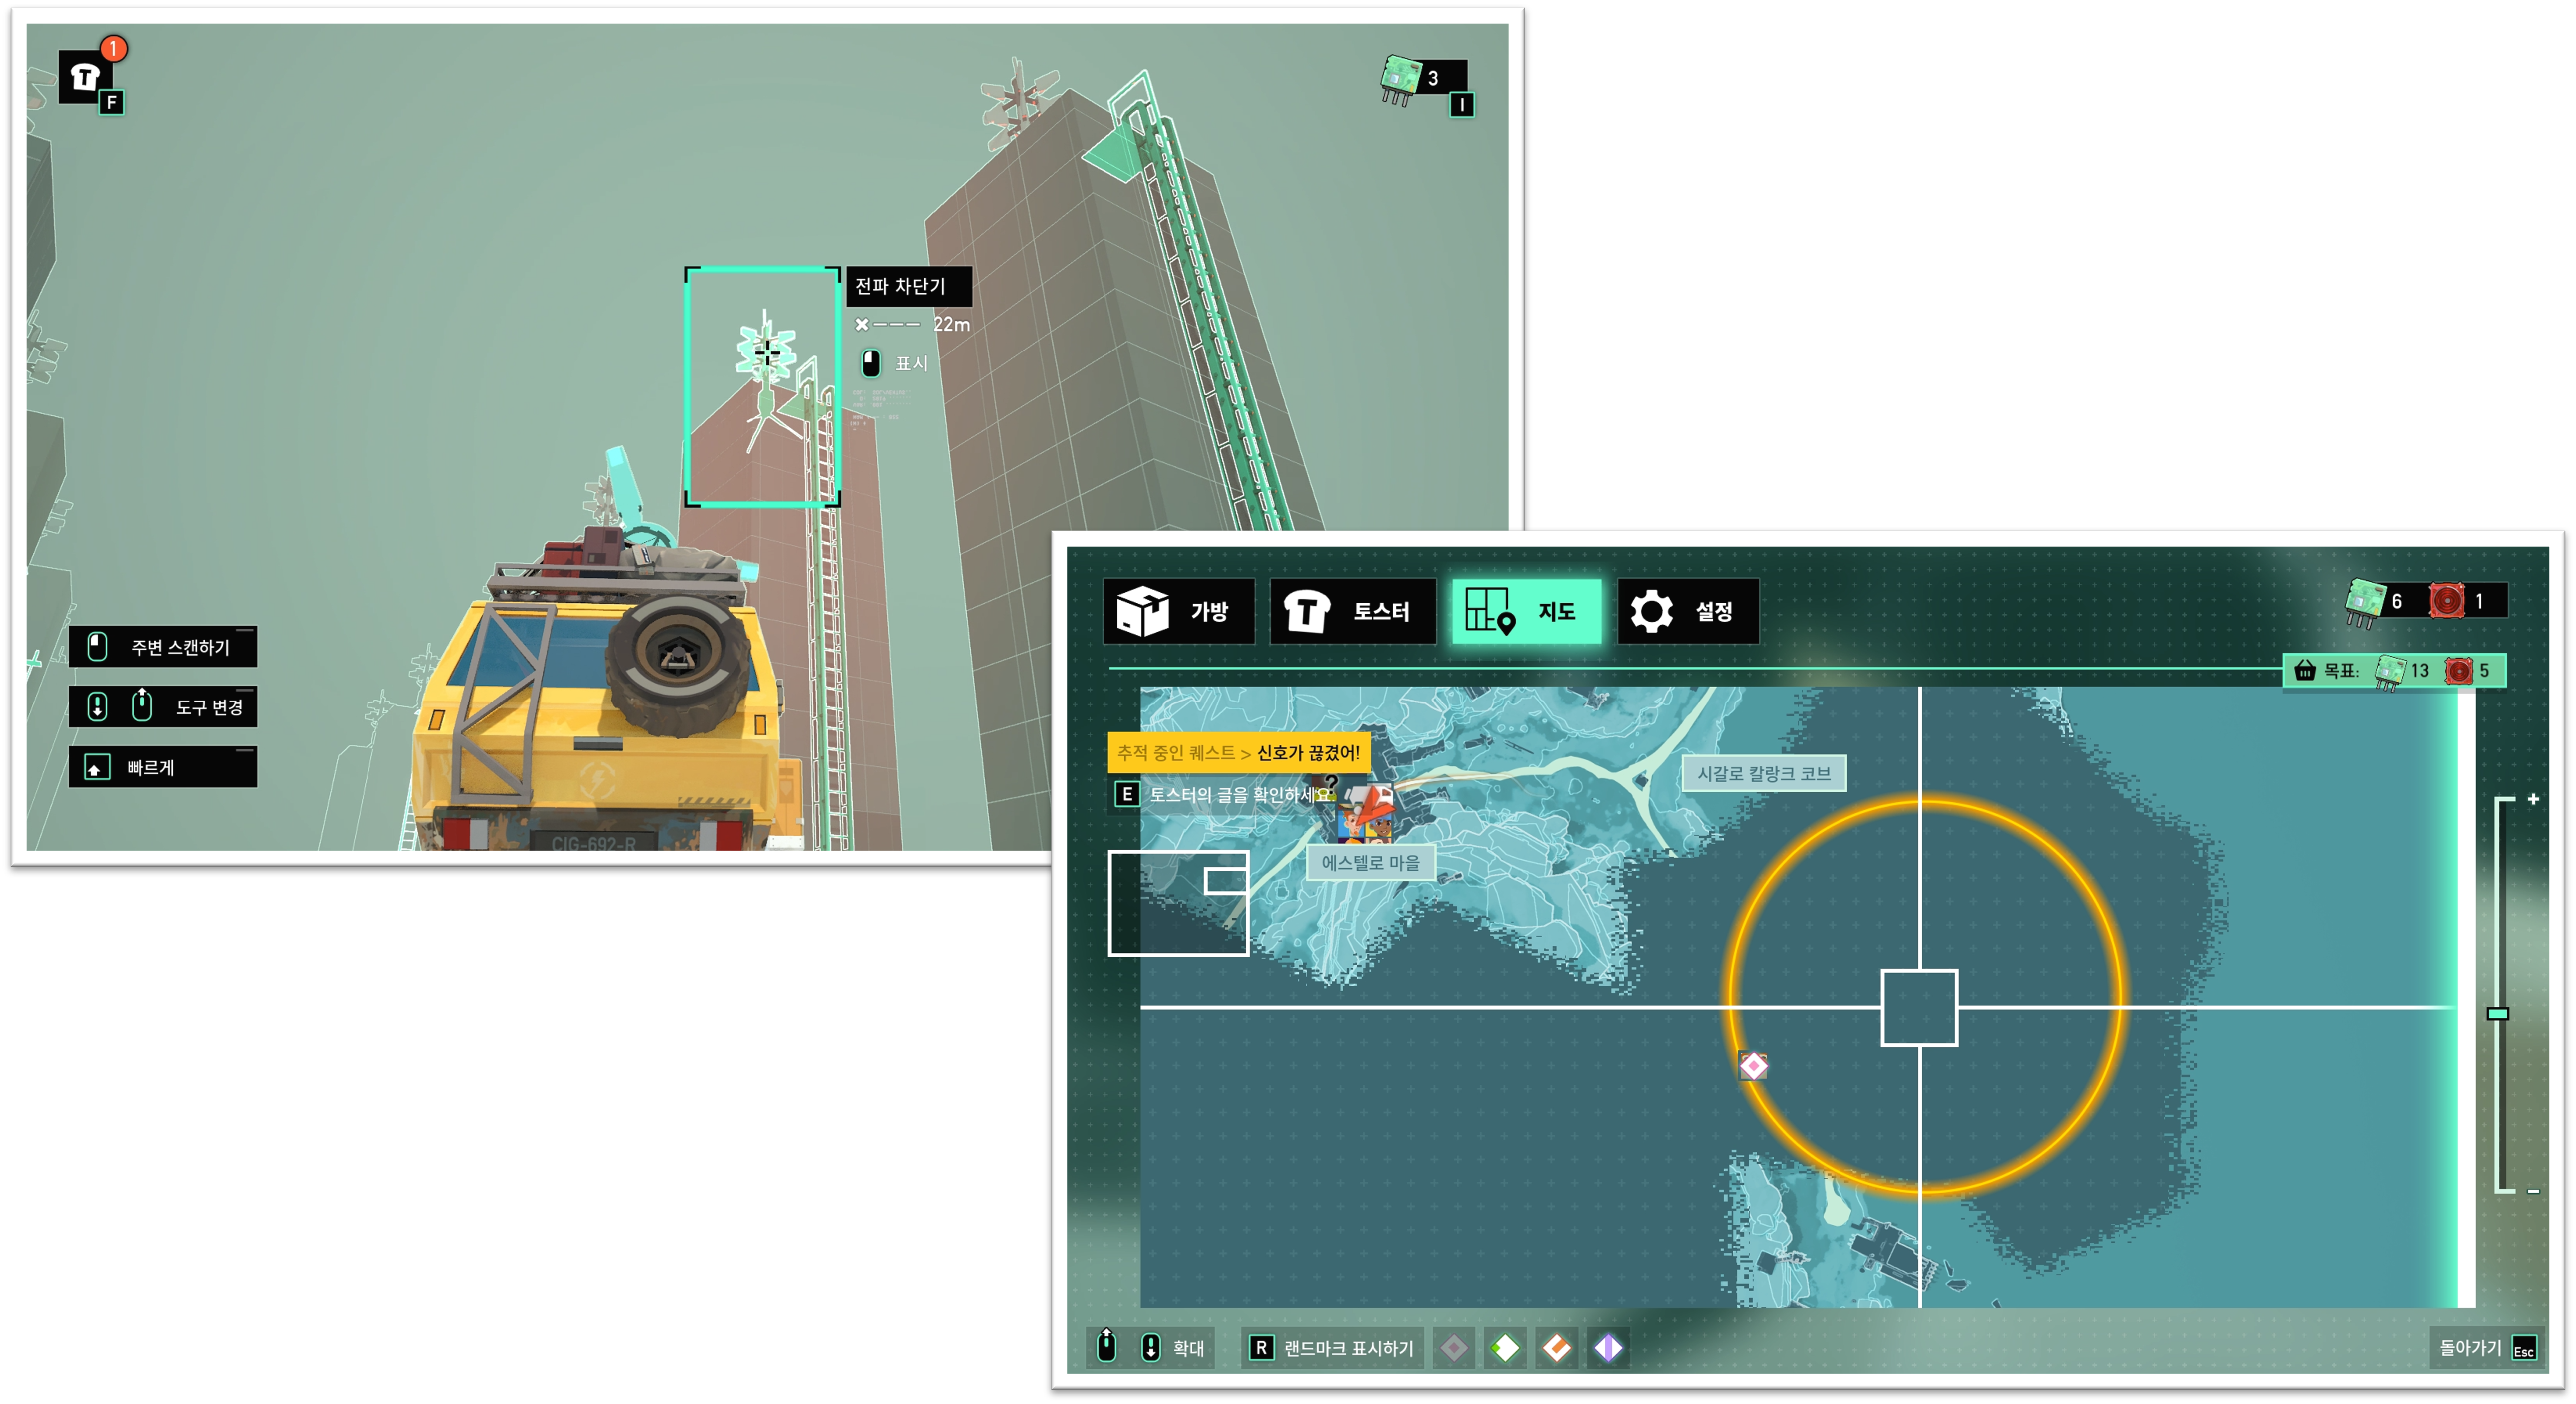This screenshot has height=1404, width=2576.
Task: Select the gray diamond landmark marker
Action: tap(1453, 1348)
